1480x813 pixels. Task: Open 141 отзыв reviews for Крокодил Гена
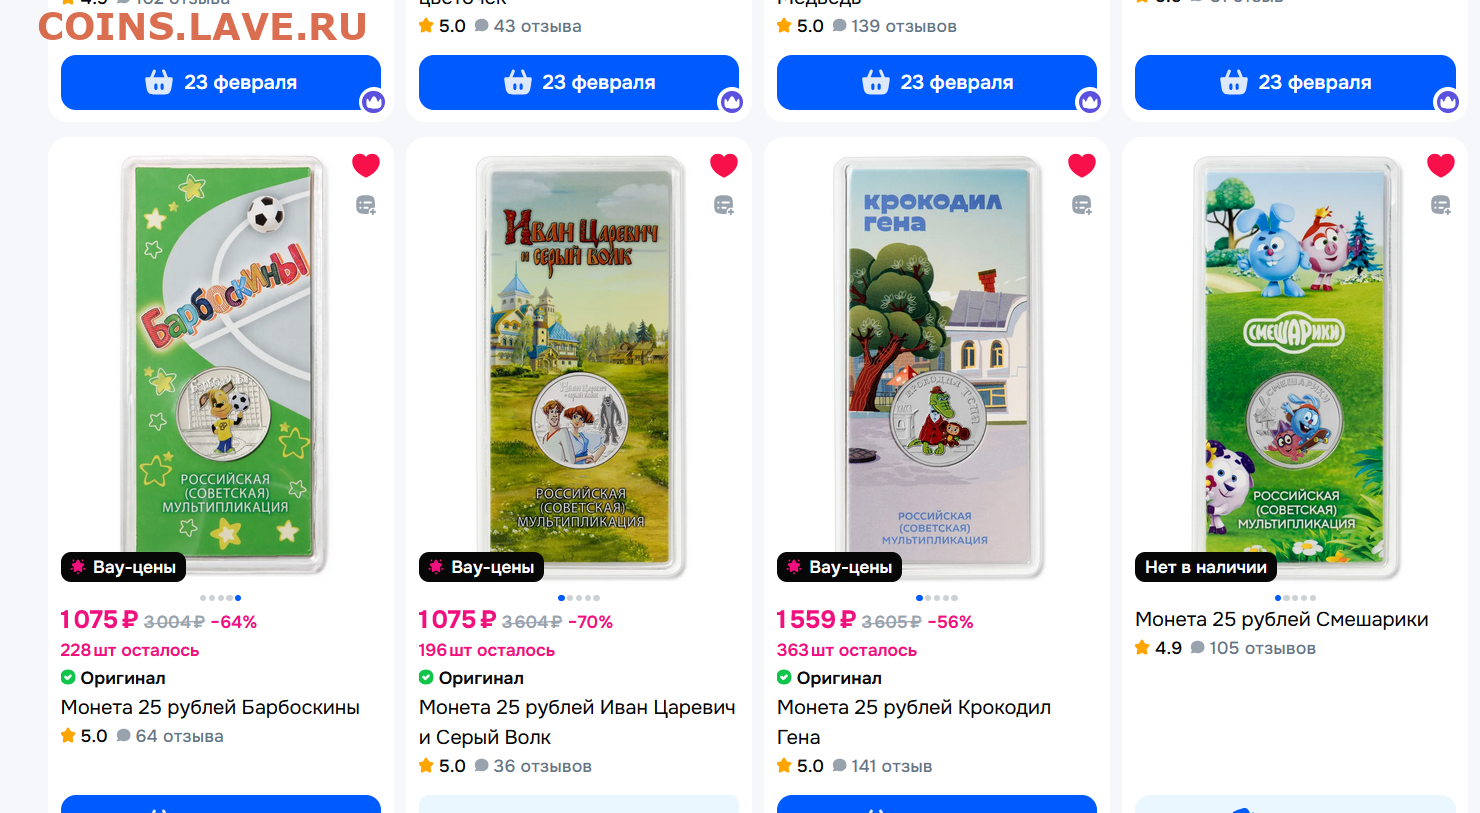tap(881, 766)
